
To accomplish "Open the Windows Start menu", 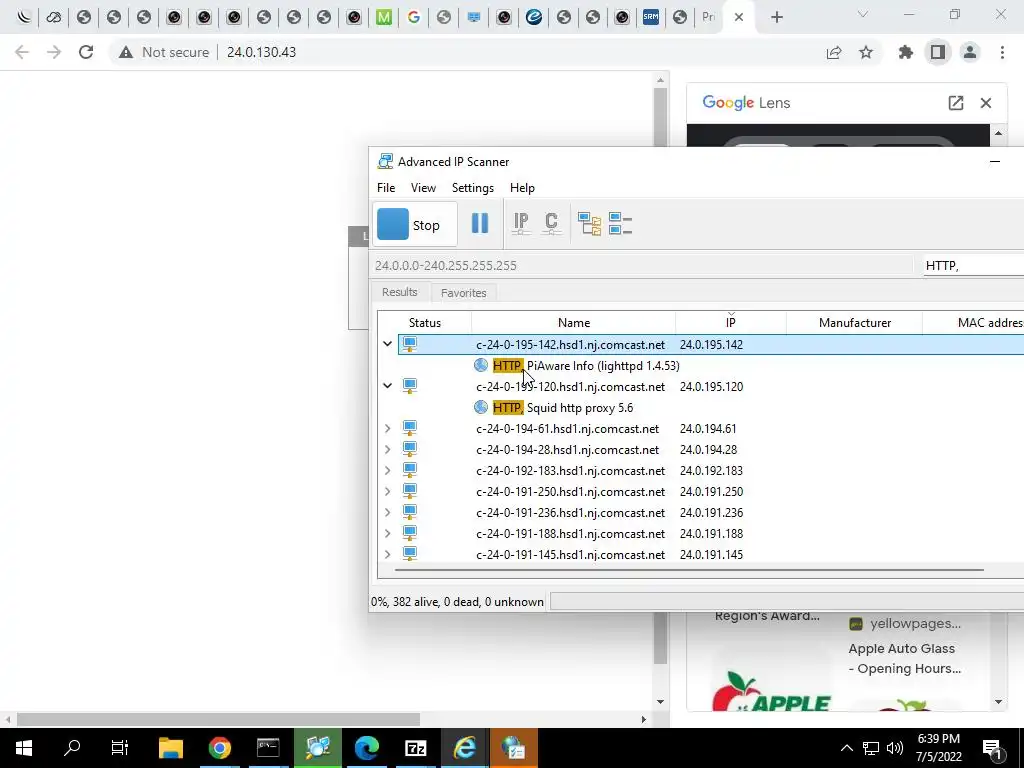I will 24,748.
